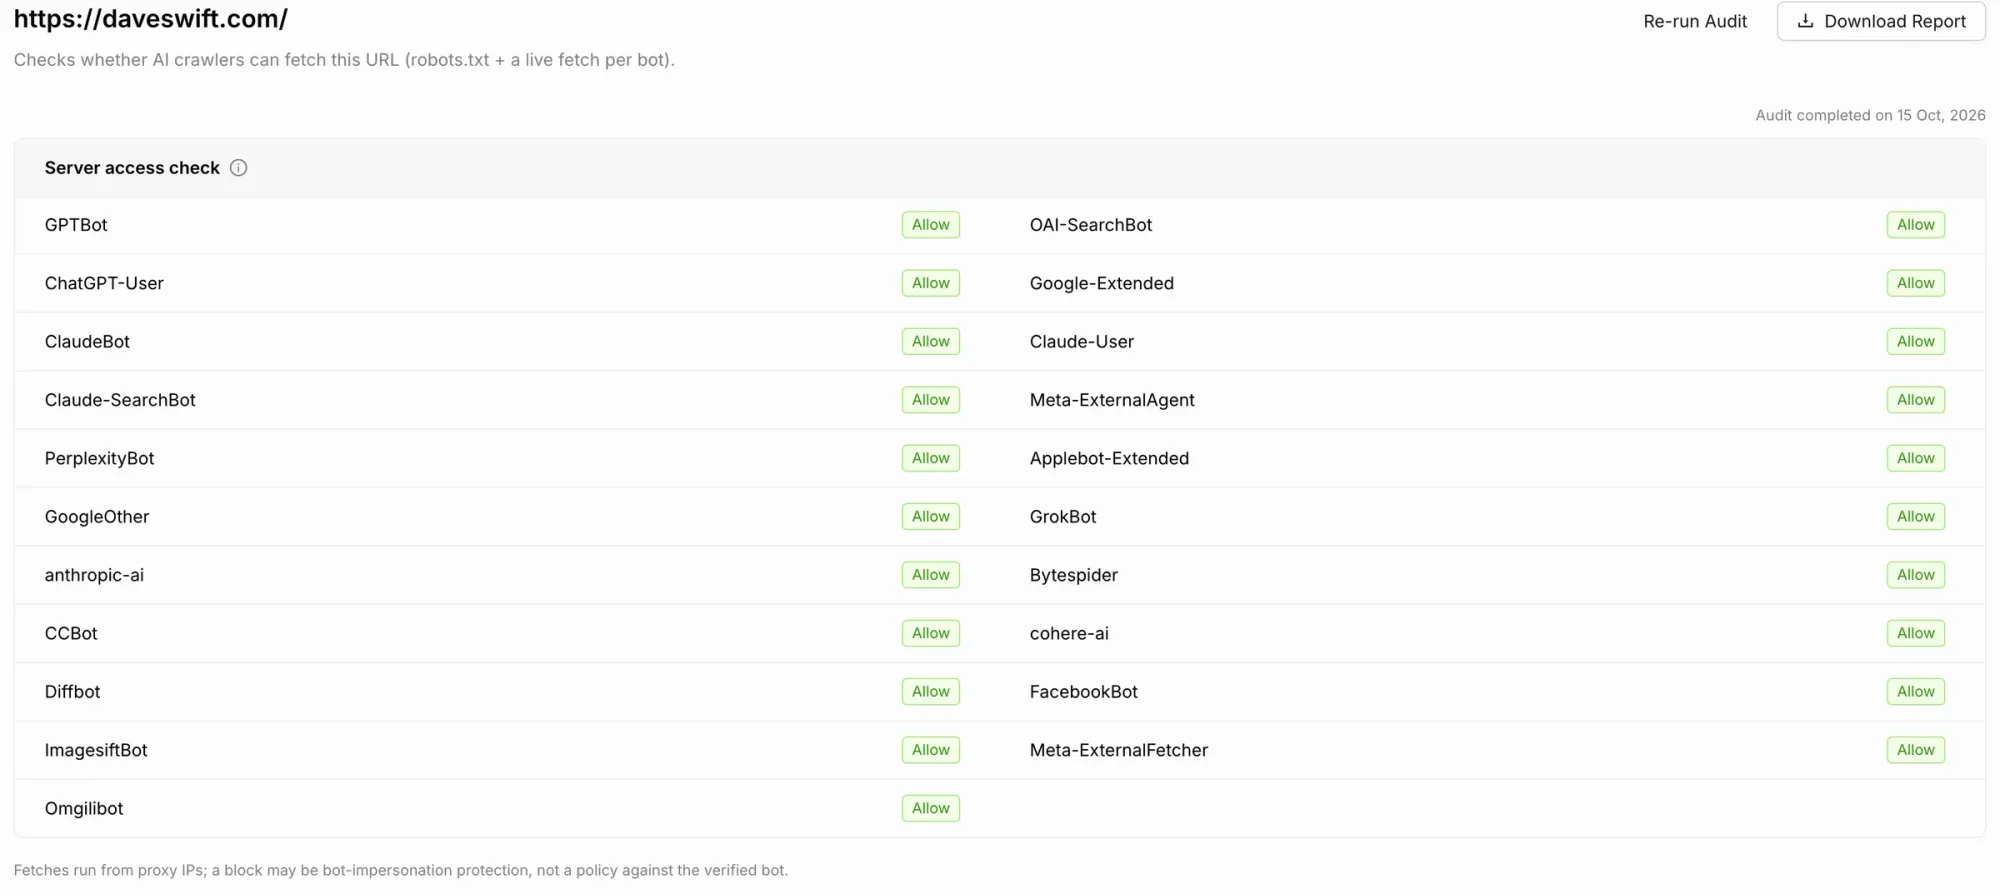Click the Allow badge for Meta-ExternalAgent
This screenshot has height=894, width=2000.
[x=1916, y=400]
